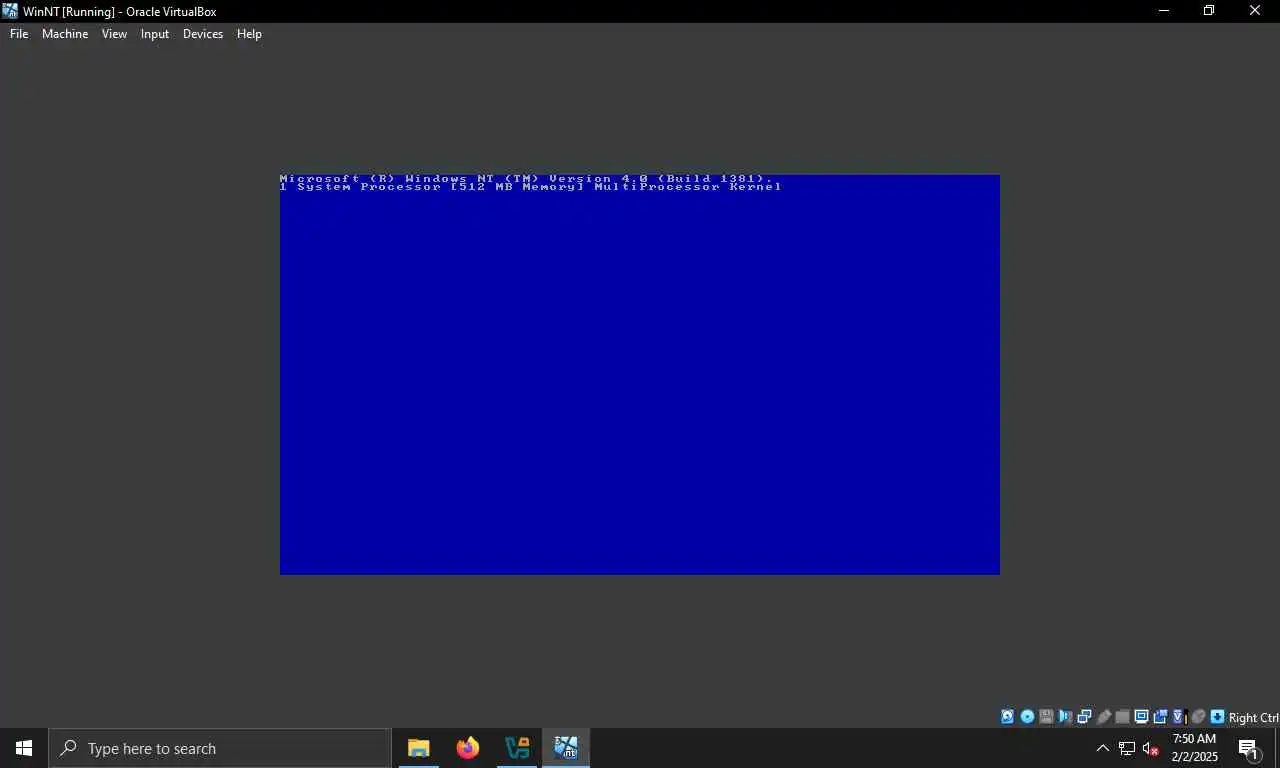Image resolution: width=1280 pixels, height=768 pixels.
Task: Restore down the VirtualBox window
Action: click(1209, 11)
